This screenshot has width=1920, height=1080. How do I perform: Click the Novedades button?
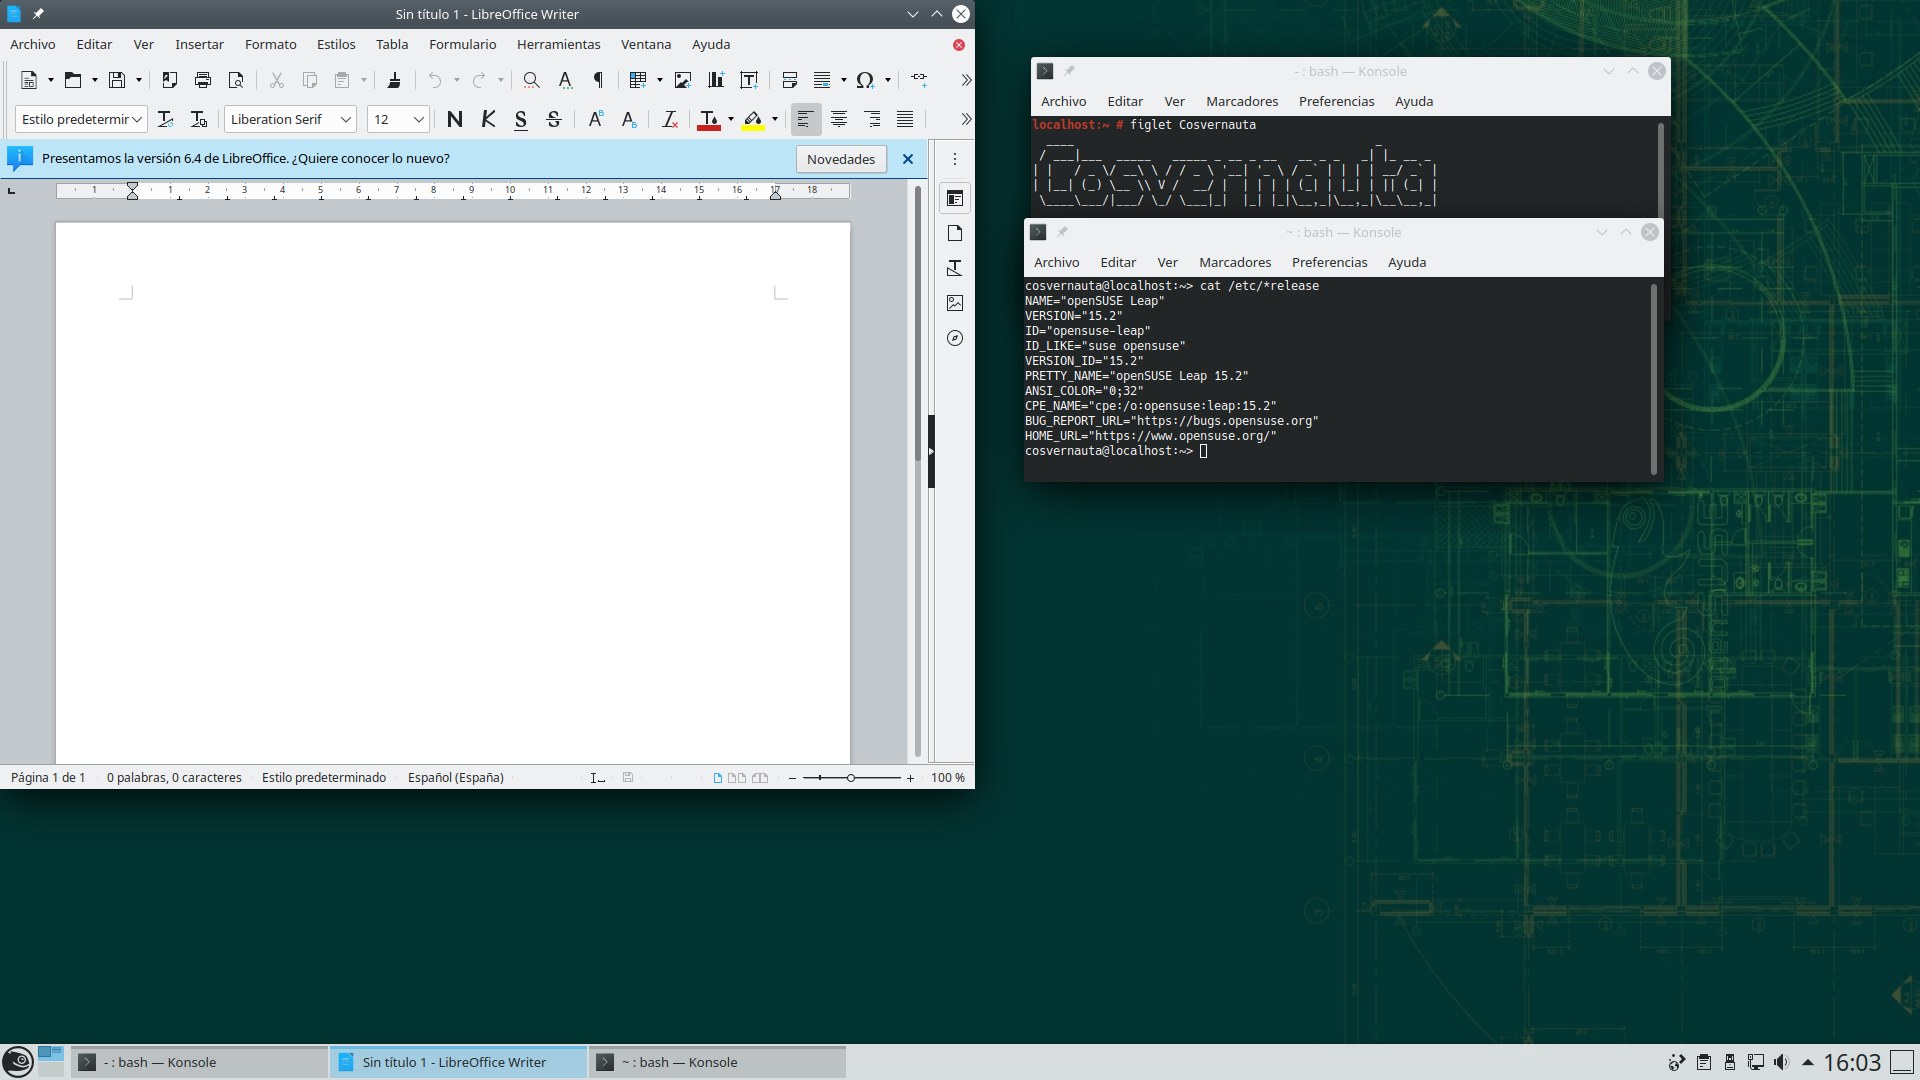[841, 159]
